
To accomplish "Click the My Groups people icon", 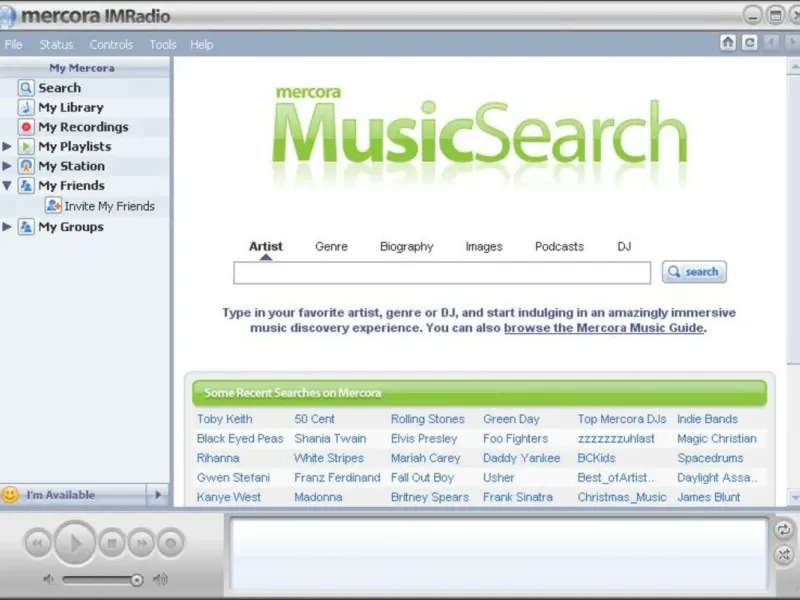I will (26, 227).
